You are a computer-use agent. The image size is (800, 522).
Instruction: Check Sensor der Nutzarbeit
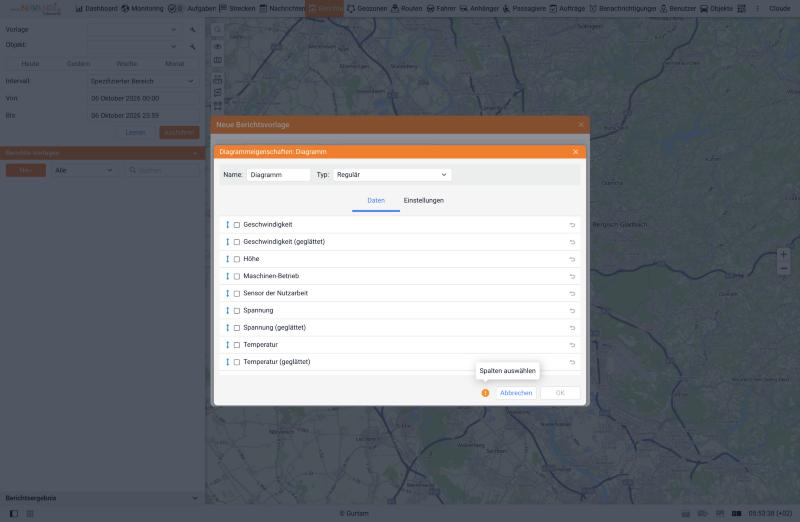click(237, 293)
